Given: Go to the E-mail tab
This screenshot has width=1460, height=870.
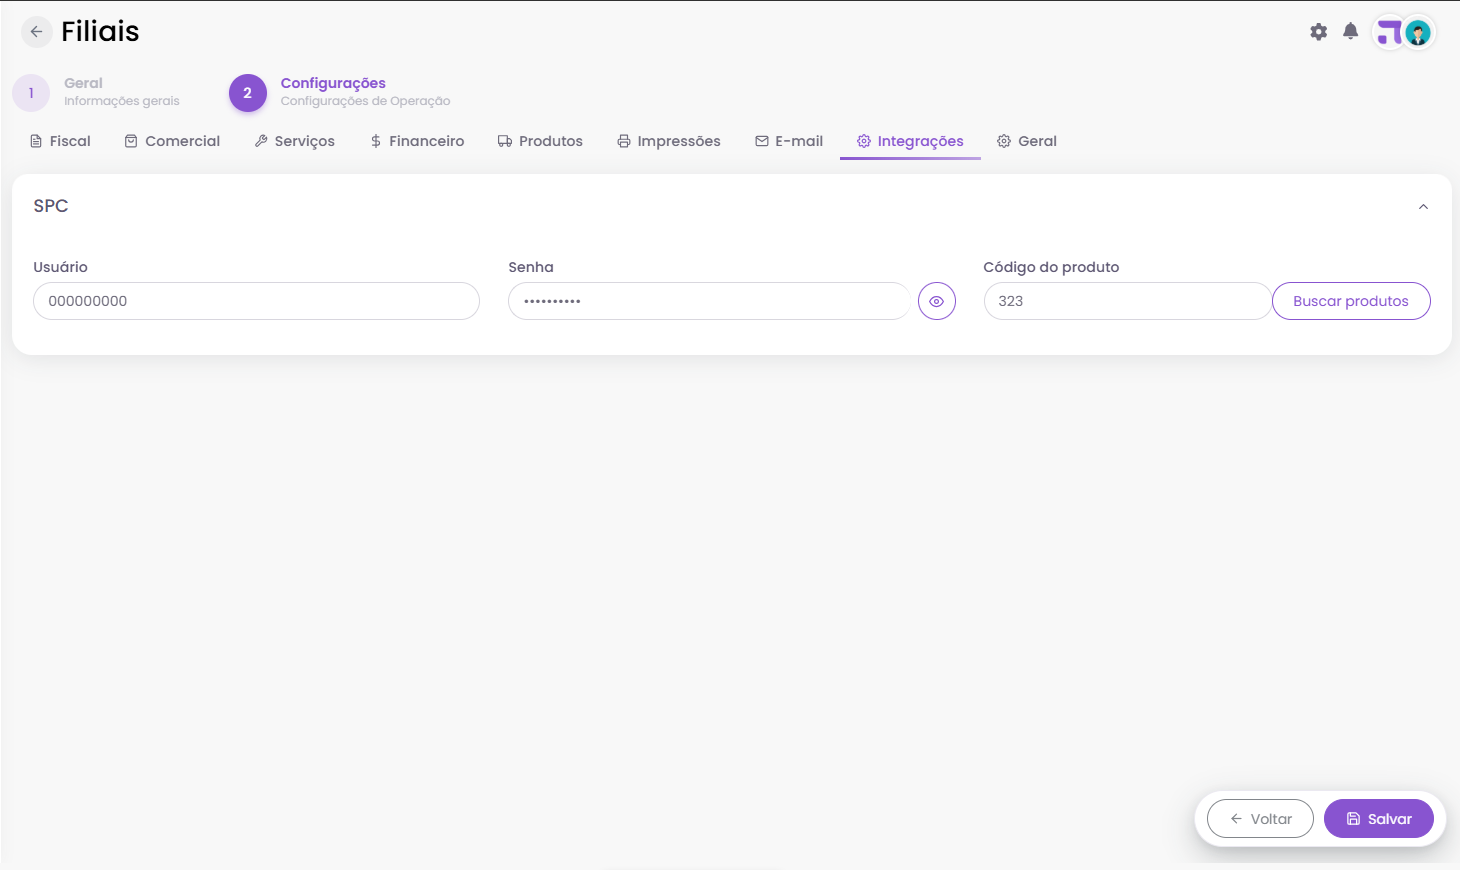Looking at the screenshot, I should [x=789, y=141].
